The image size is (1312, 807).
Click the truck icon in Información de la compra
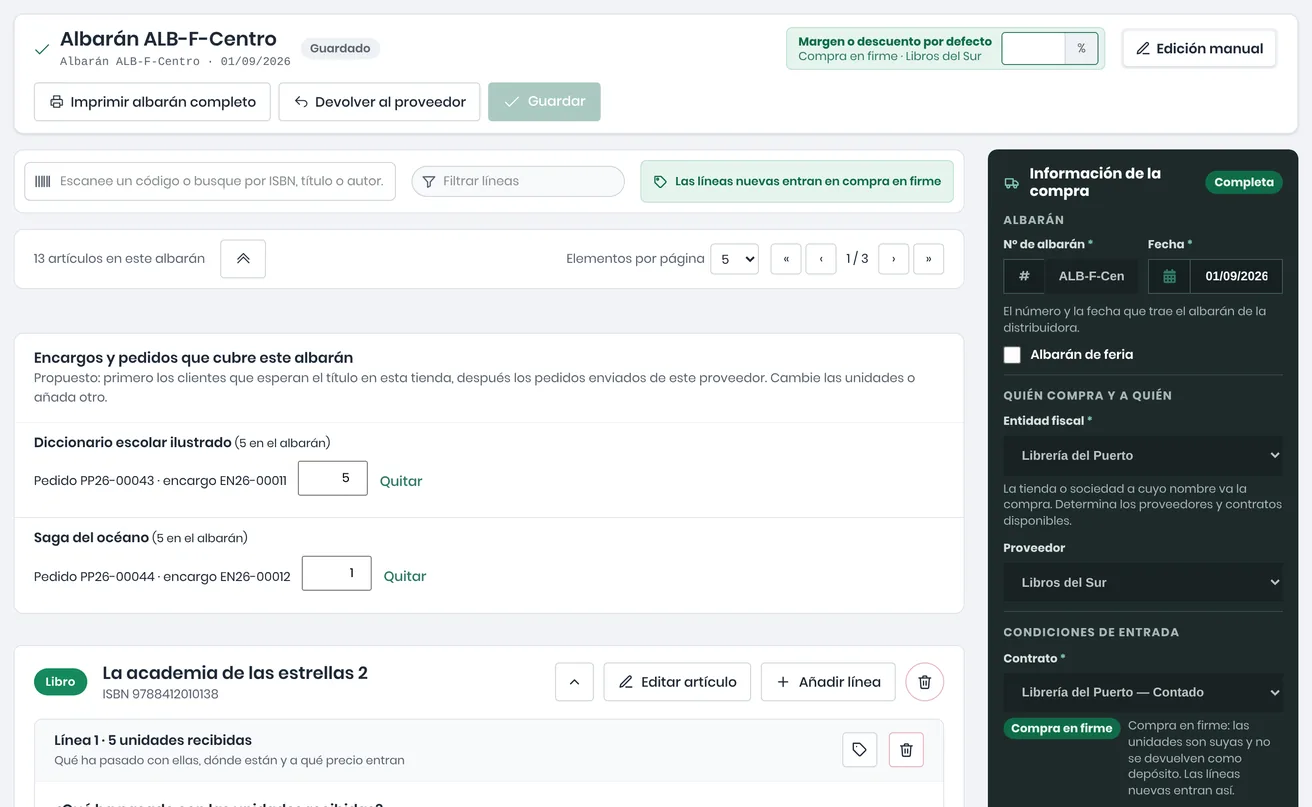tap(1012, 183)
